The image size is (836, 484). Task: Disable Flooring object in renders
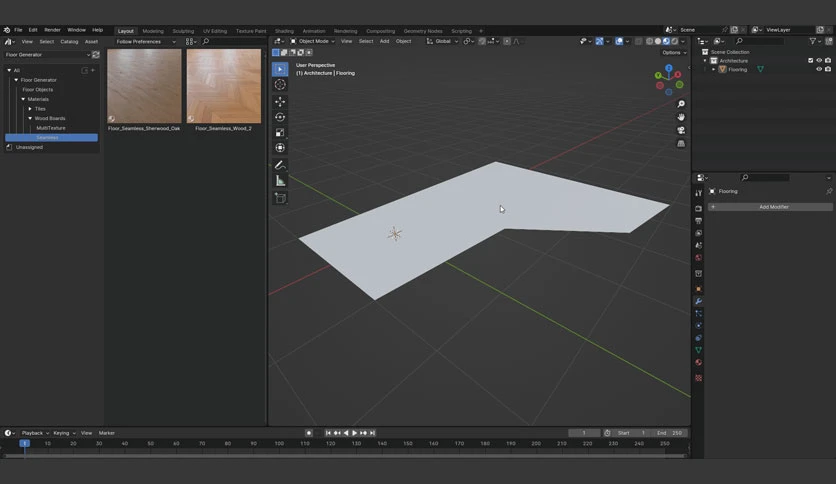pyautogui.click(x=828, y=69)
